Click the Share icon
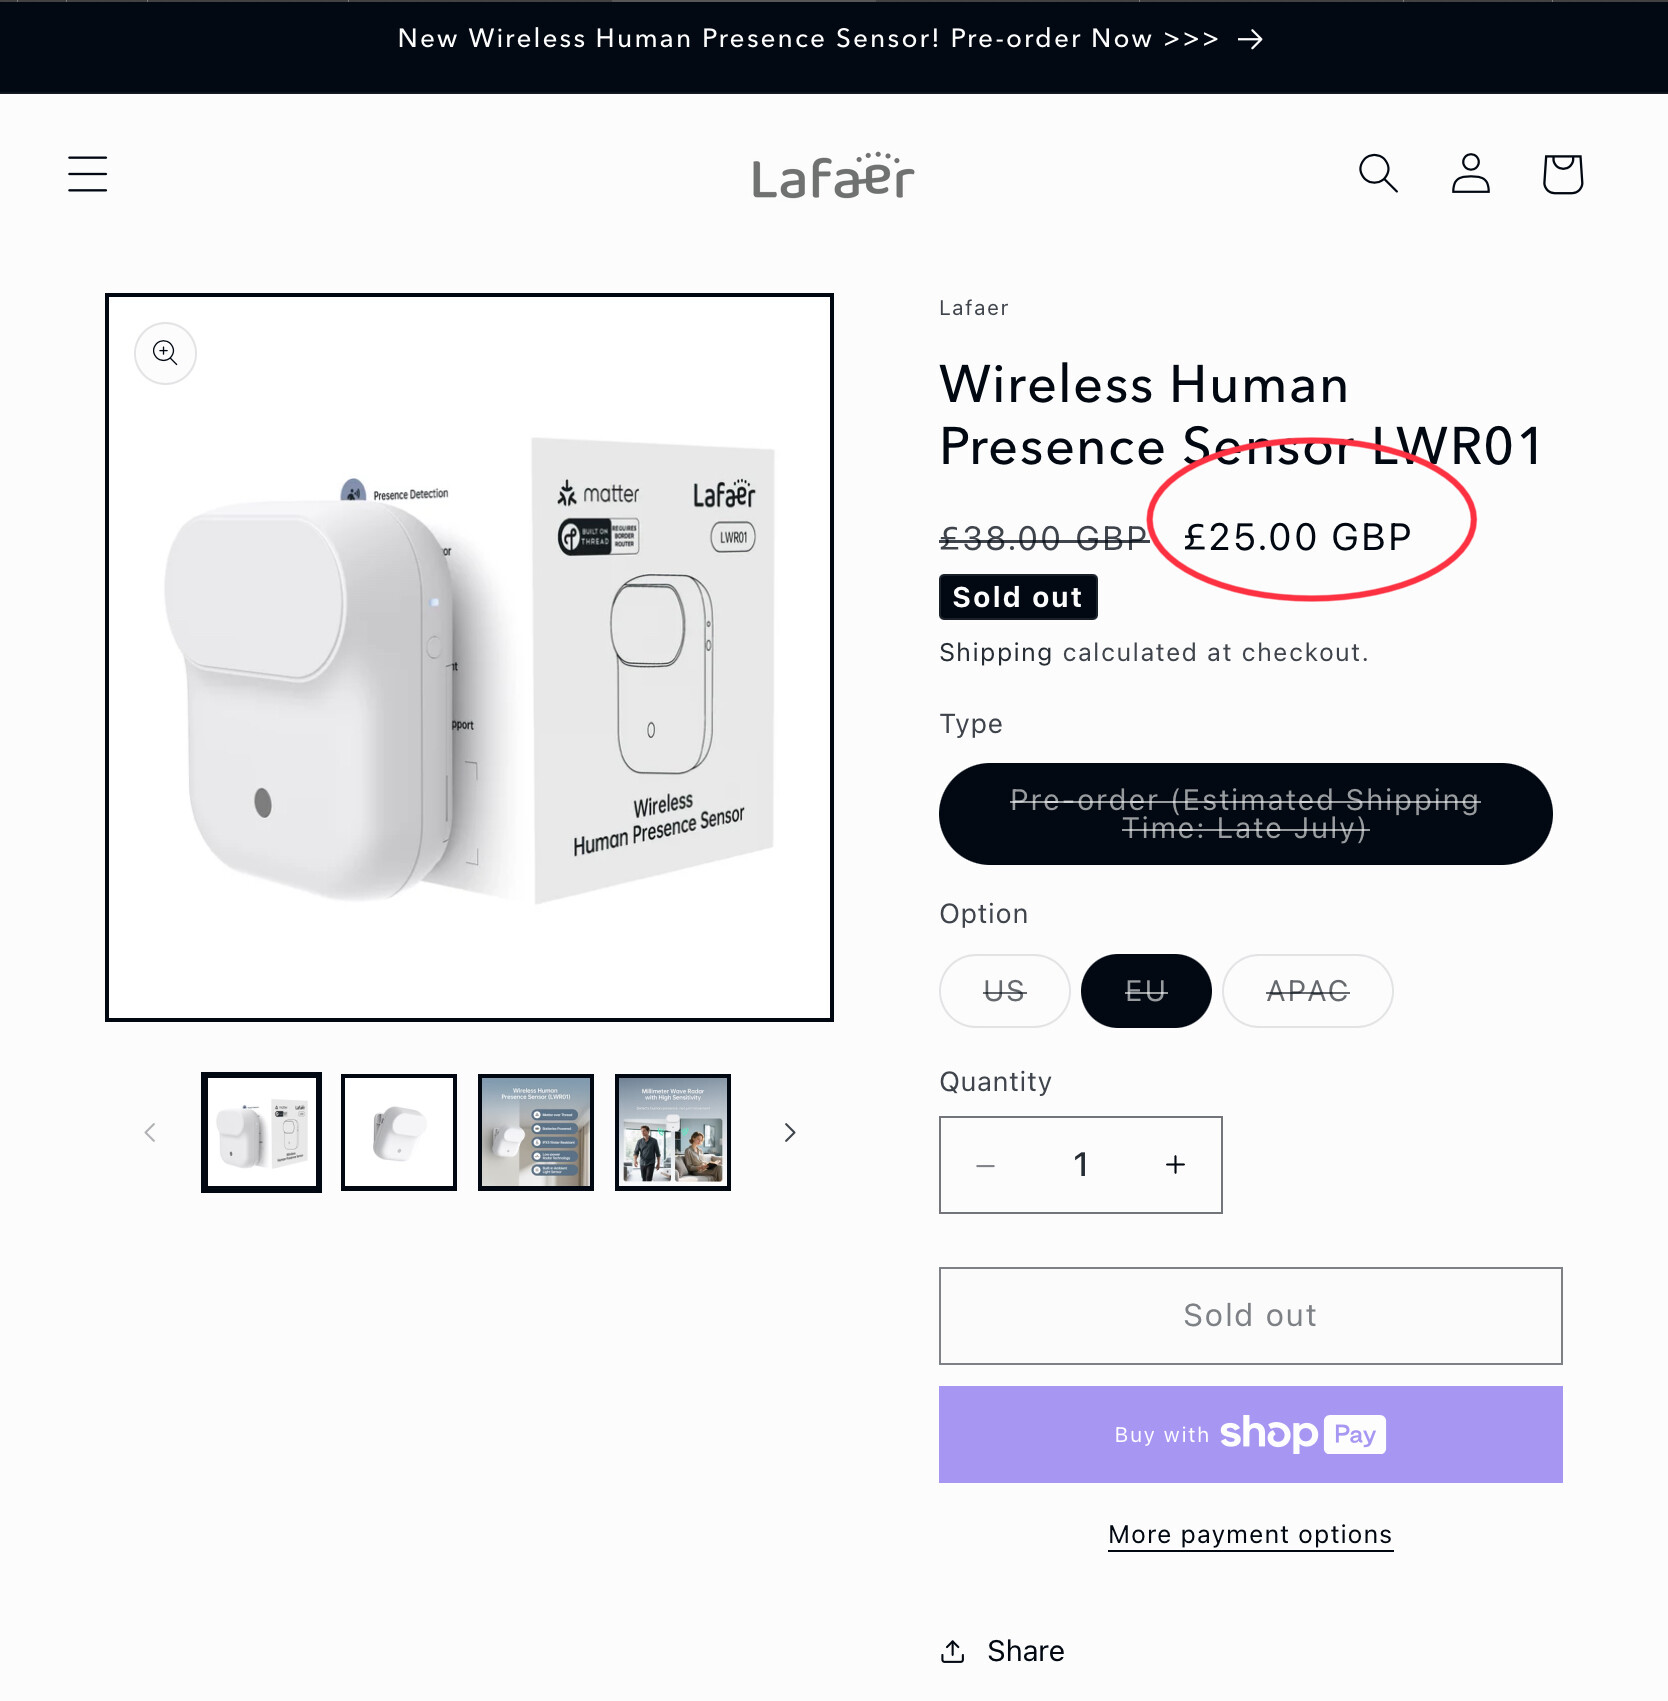Screen dimensions: 1668x1701 (x=953, y=1651)
